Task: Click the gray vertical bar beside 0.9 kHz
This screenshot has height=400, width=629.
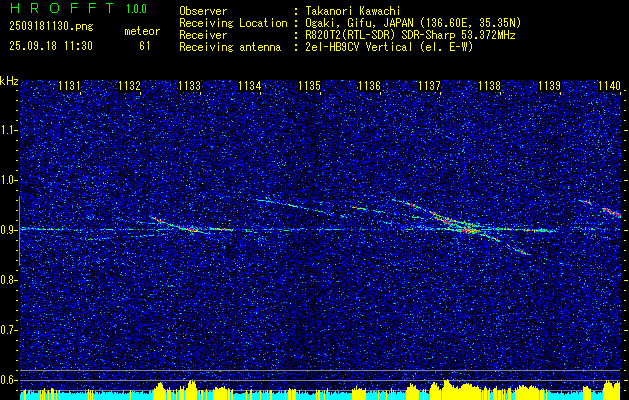Action: [19, 231]
